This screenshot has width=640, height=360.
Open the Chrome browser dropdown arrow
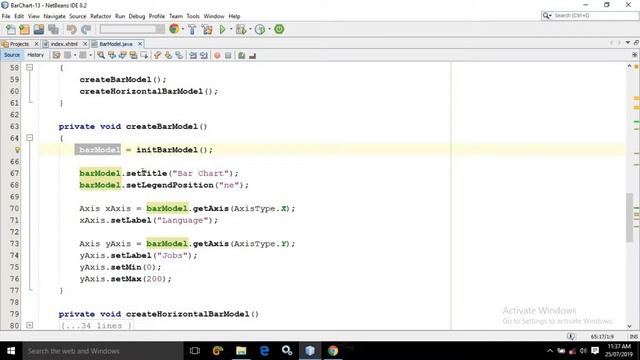pos(182,29)
